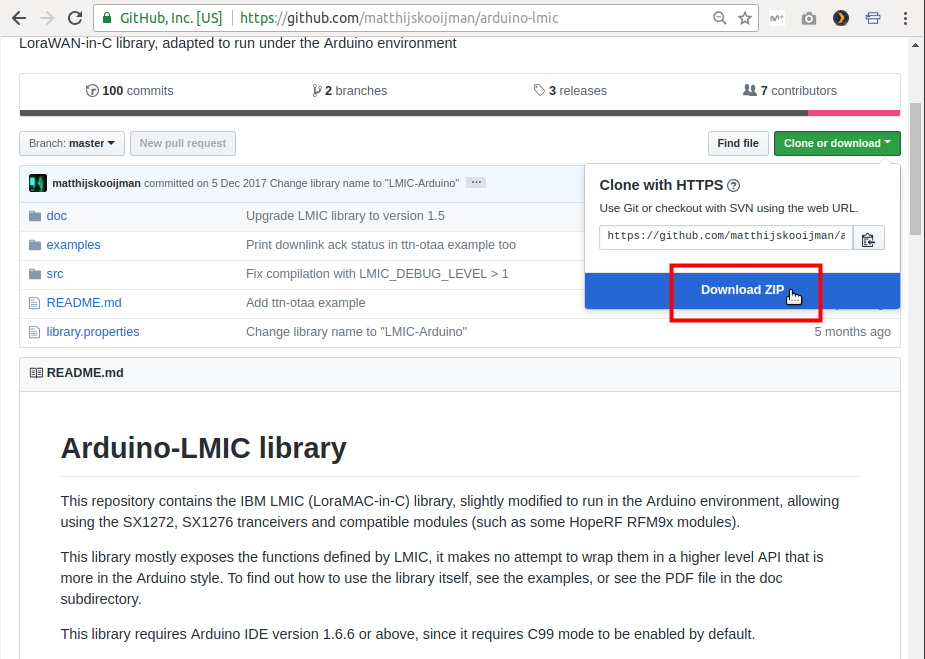The image size is (925, 659).
Task: Open commit 'Fix compilation with LMIC_DEBUG_LEVEL > 1'
Action: tap(377, 274)
